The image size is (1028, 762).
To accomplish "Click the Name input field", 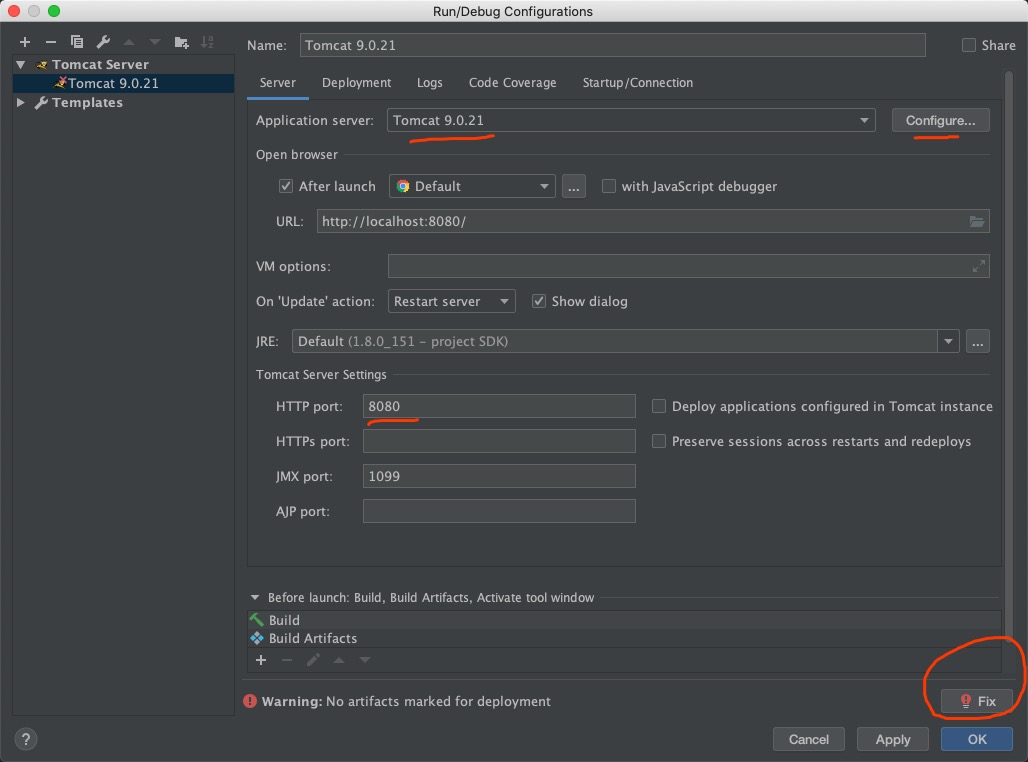I will coord(612,45).
